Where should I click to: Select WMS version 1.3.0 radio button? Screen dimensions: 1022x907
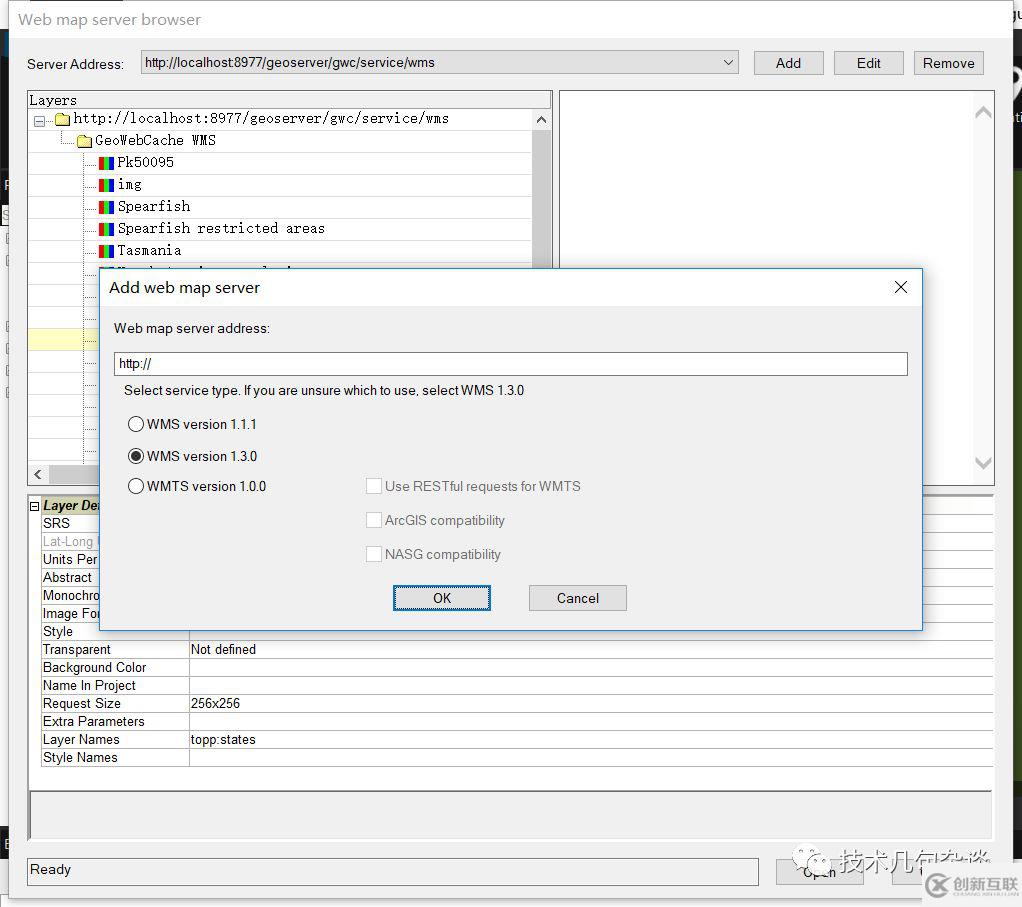(136, 456)
